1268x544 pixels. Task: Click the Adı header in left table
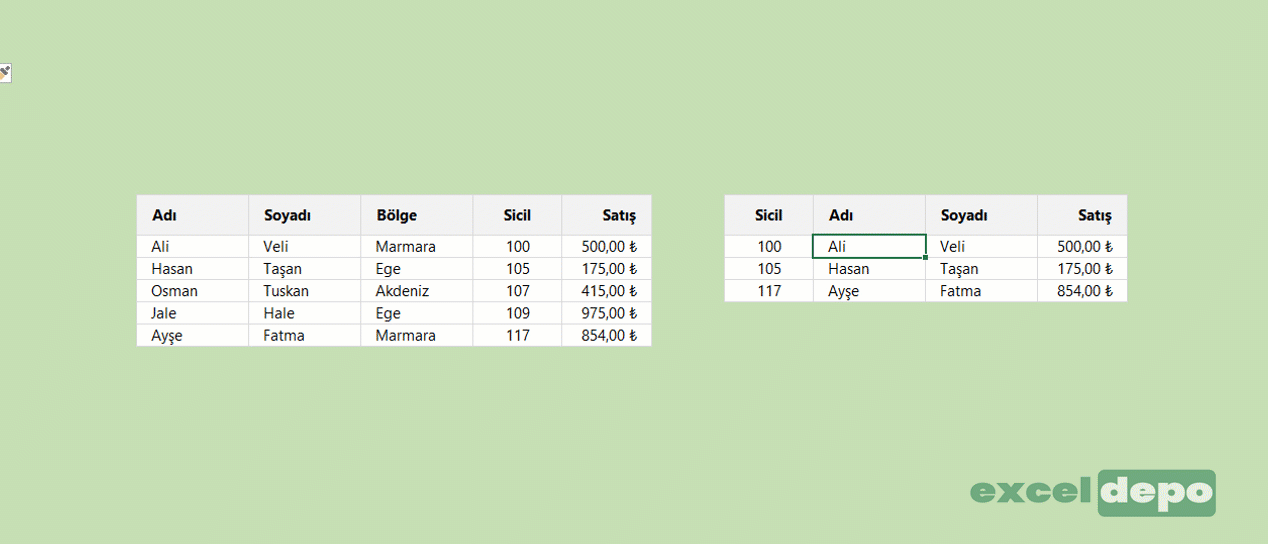point(192,215)
